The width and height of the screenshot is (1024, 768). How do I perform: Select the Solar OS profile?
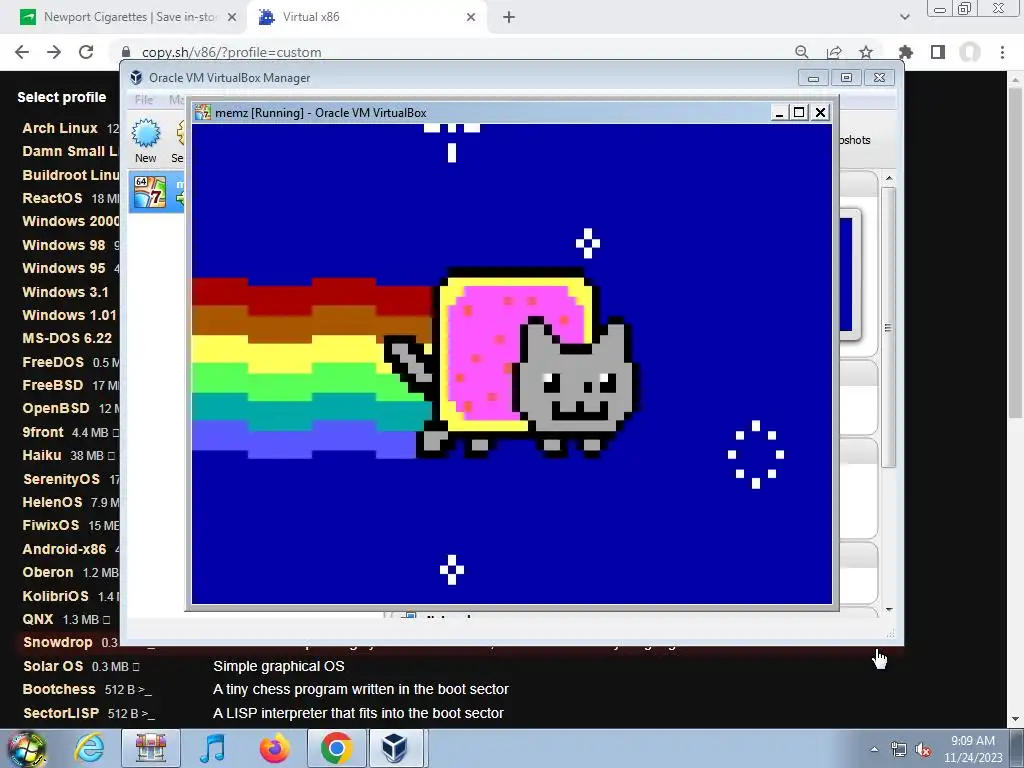pos(53,666)
